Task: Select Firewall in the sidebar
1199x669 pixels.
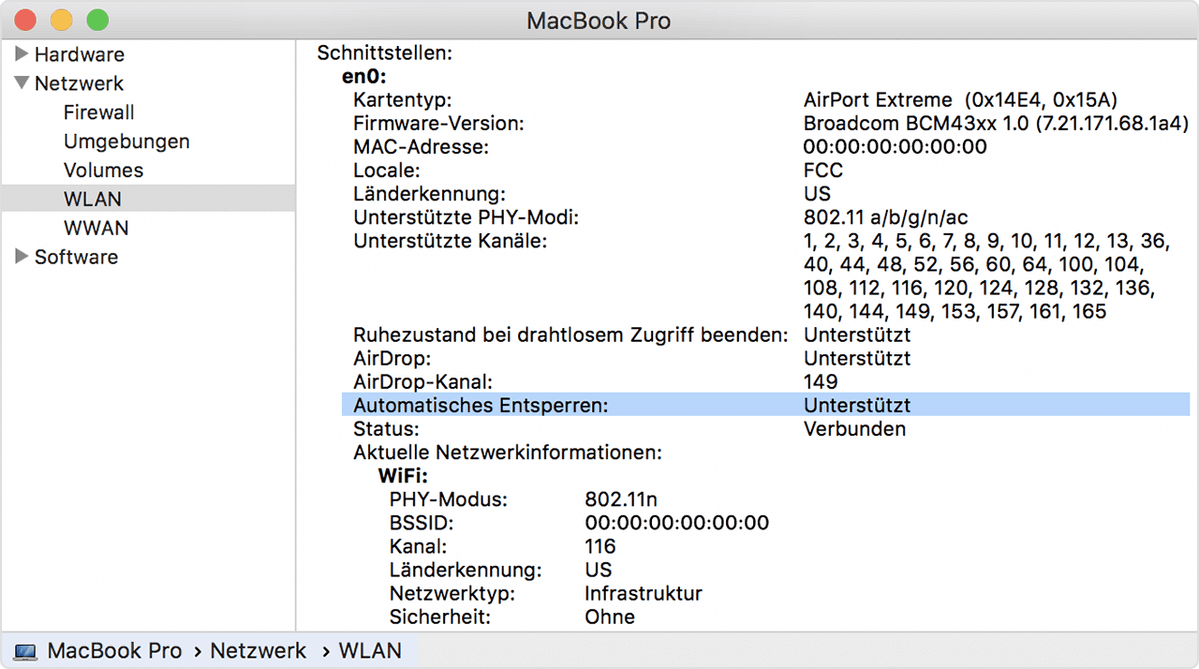Action: pyautogui.click(x=98, y=113)
